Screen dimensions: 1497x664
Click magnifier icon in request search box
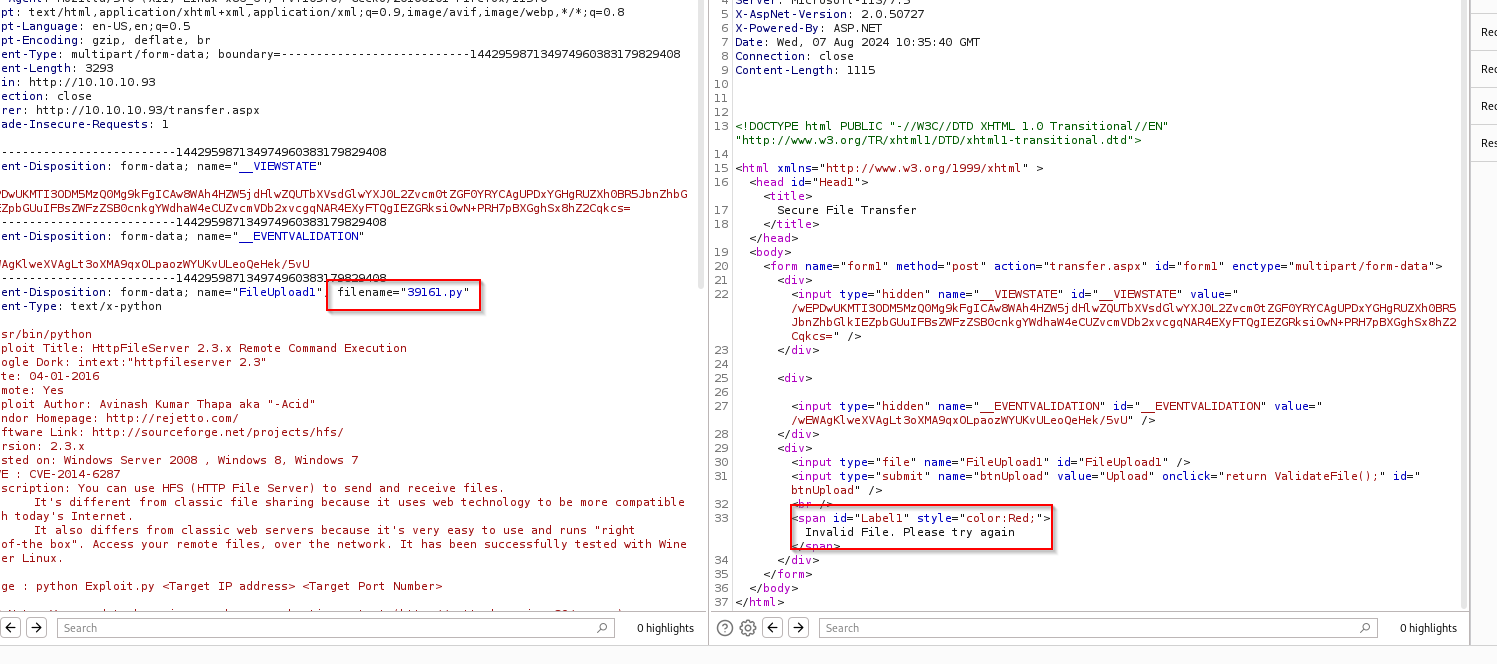[602, 628]
